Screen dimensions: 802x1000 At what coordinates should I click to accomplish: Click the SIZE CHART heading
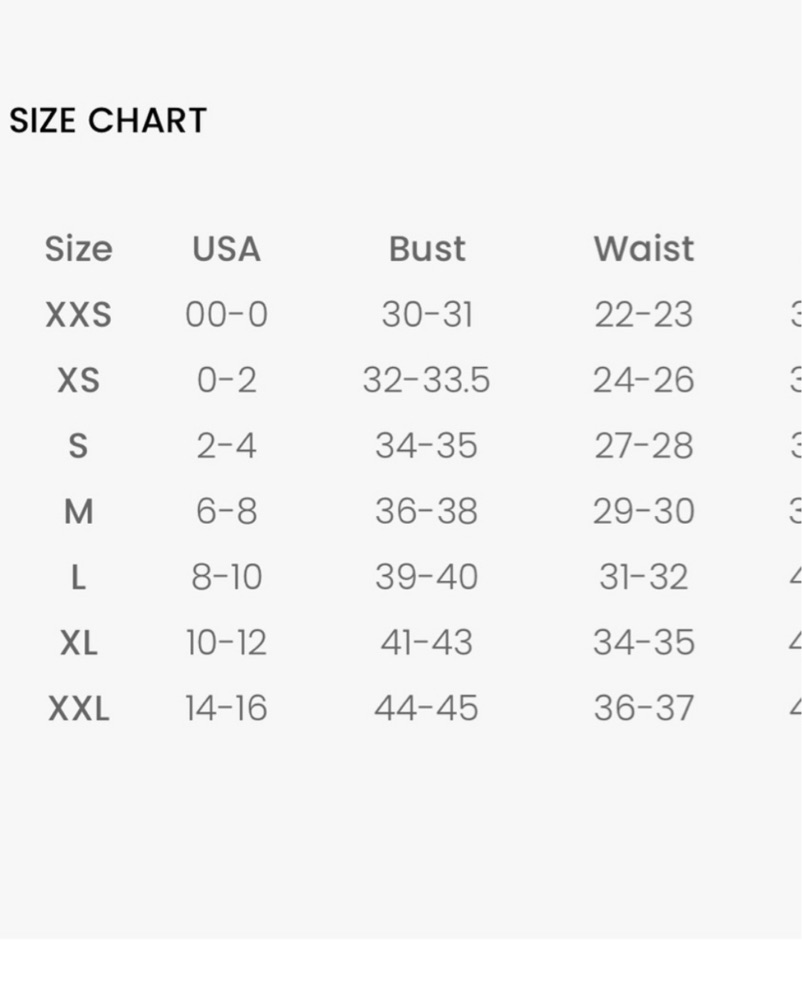[108, 120]
